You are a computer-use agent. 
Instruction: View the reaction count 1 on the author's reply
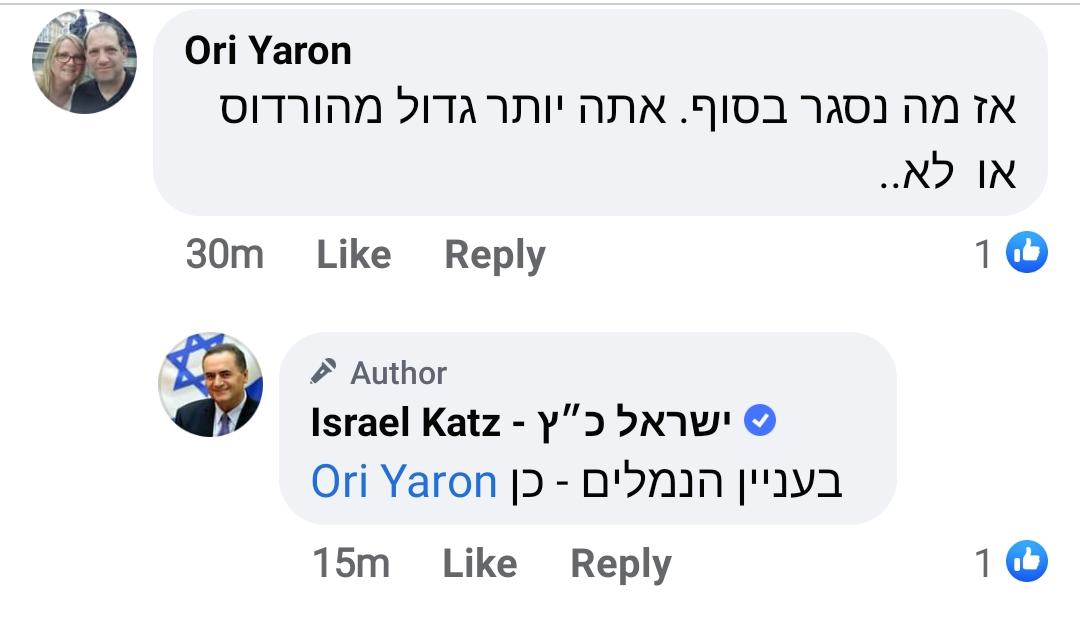[984, 564]
